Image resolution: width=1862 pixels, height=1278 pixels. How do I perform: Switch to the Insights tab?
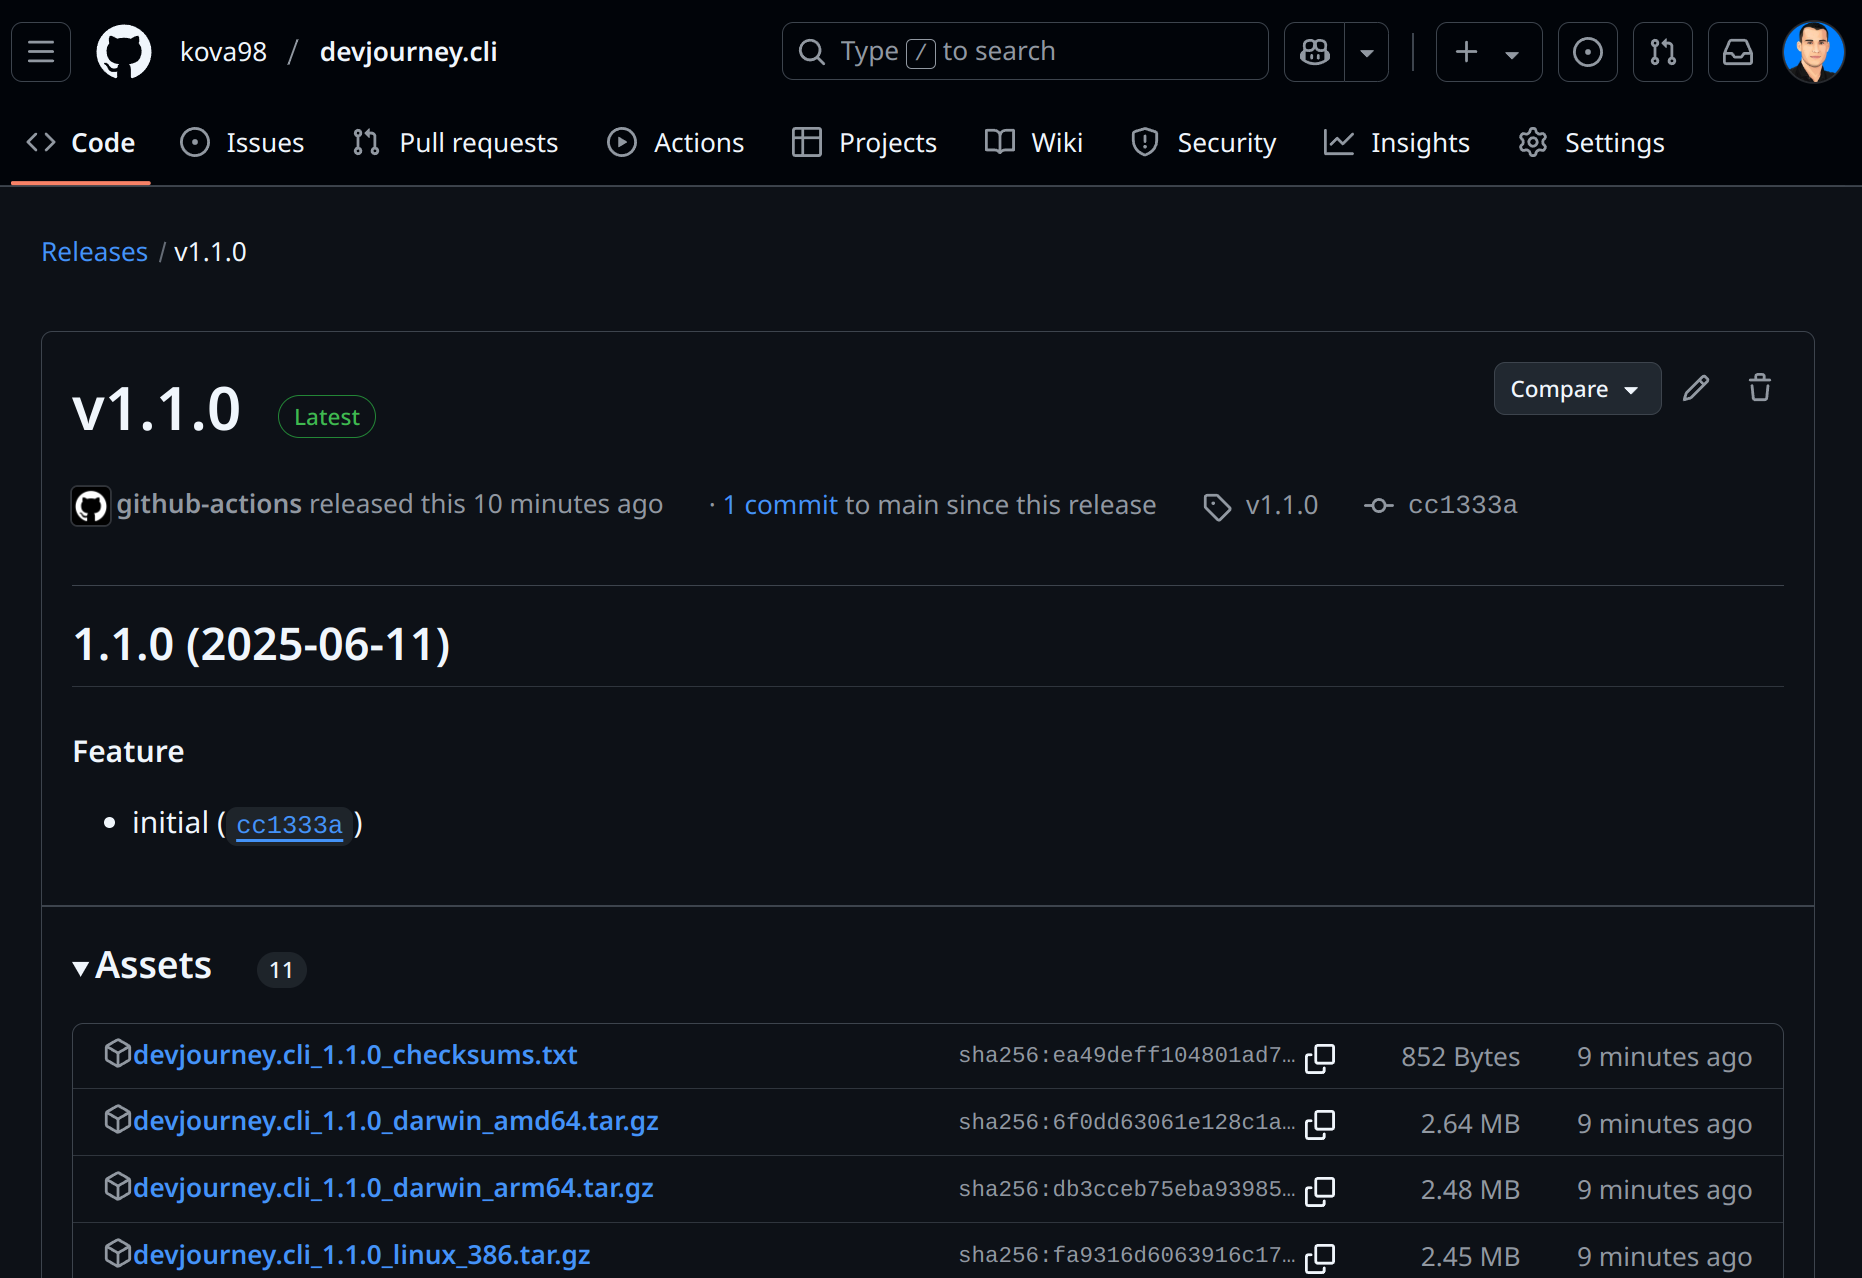1397,143
